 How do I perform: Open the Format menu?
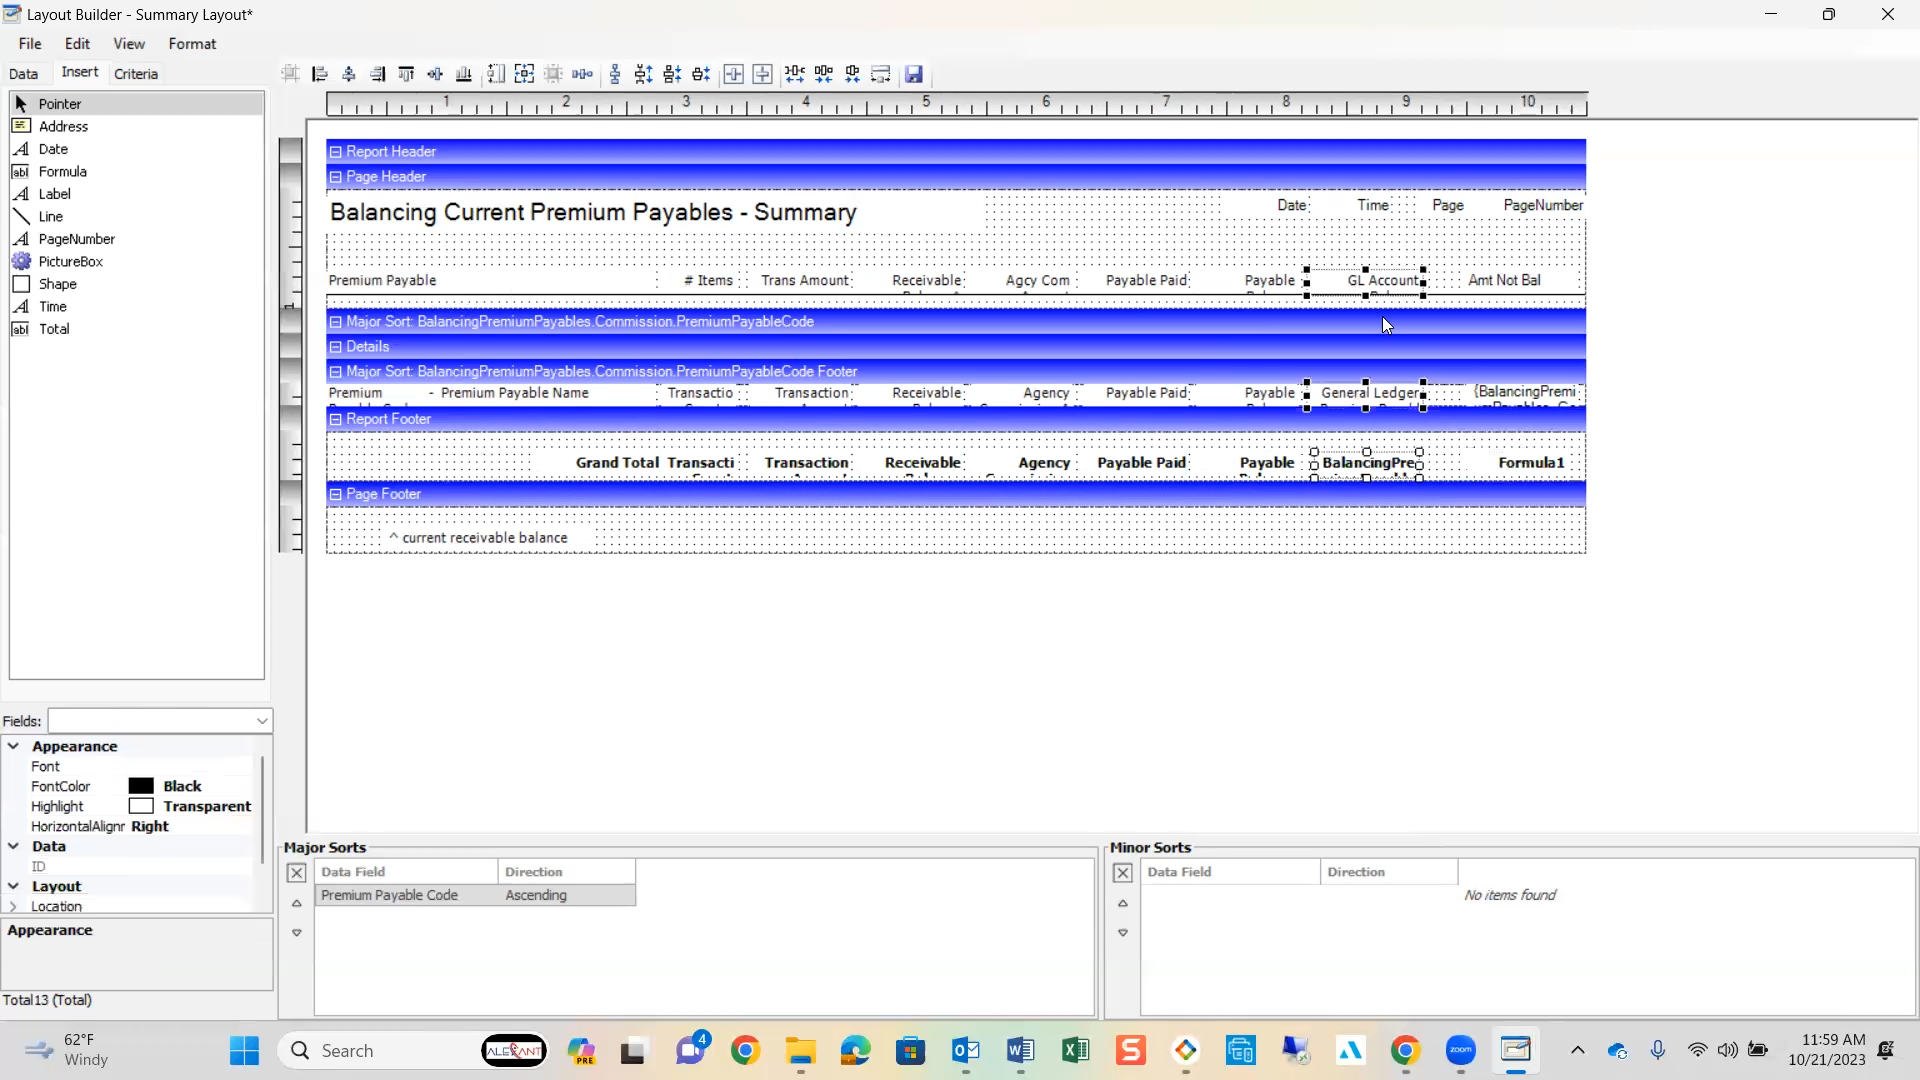click(x=193, y=44)
